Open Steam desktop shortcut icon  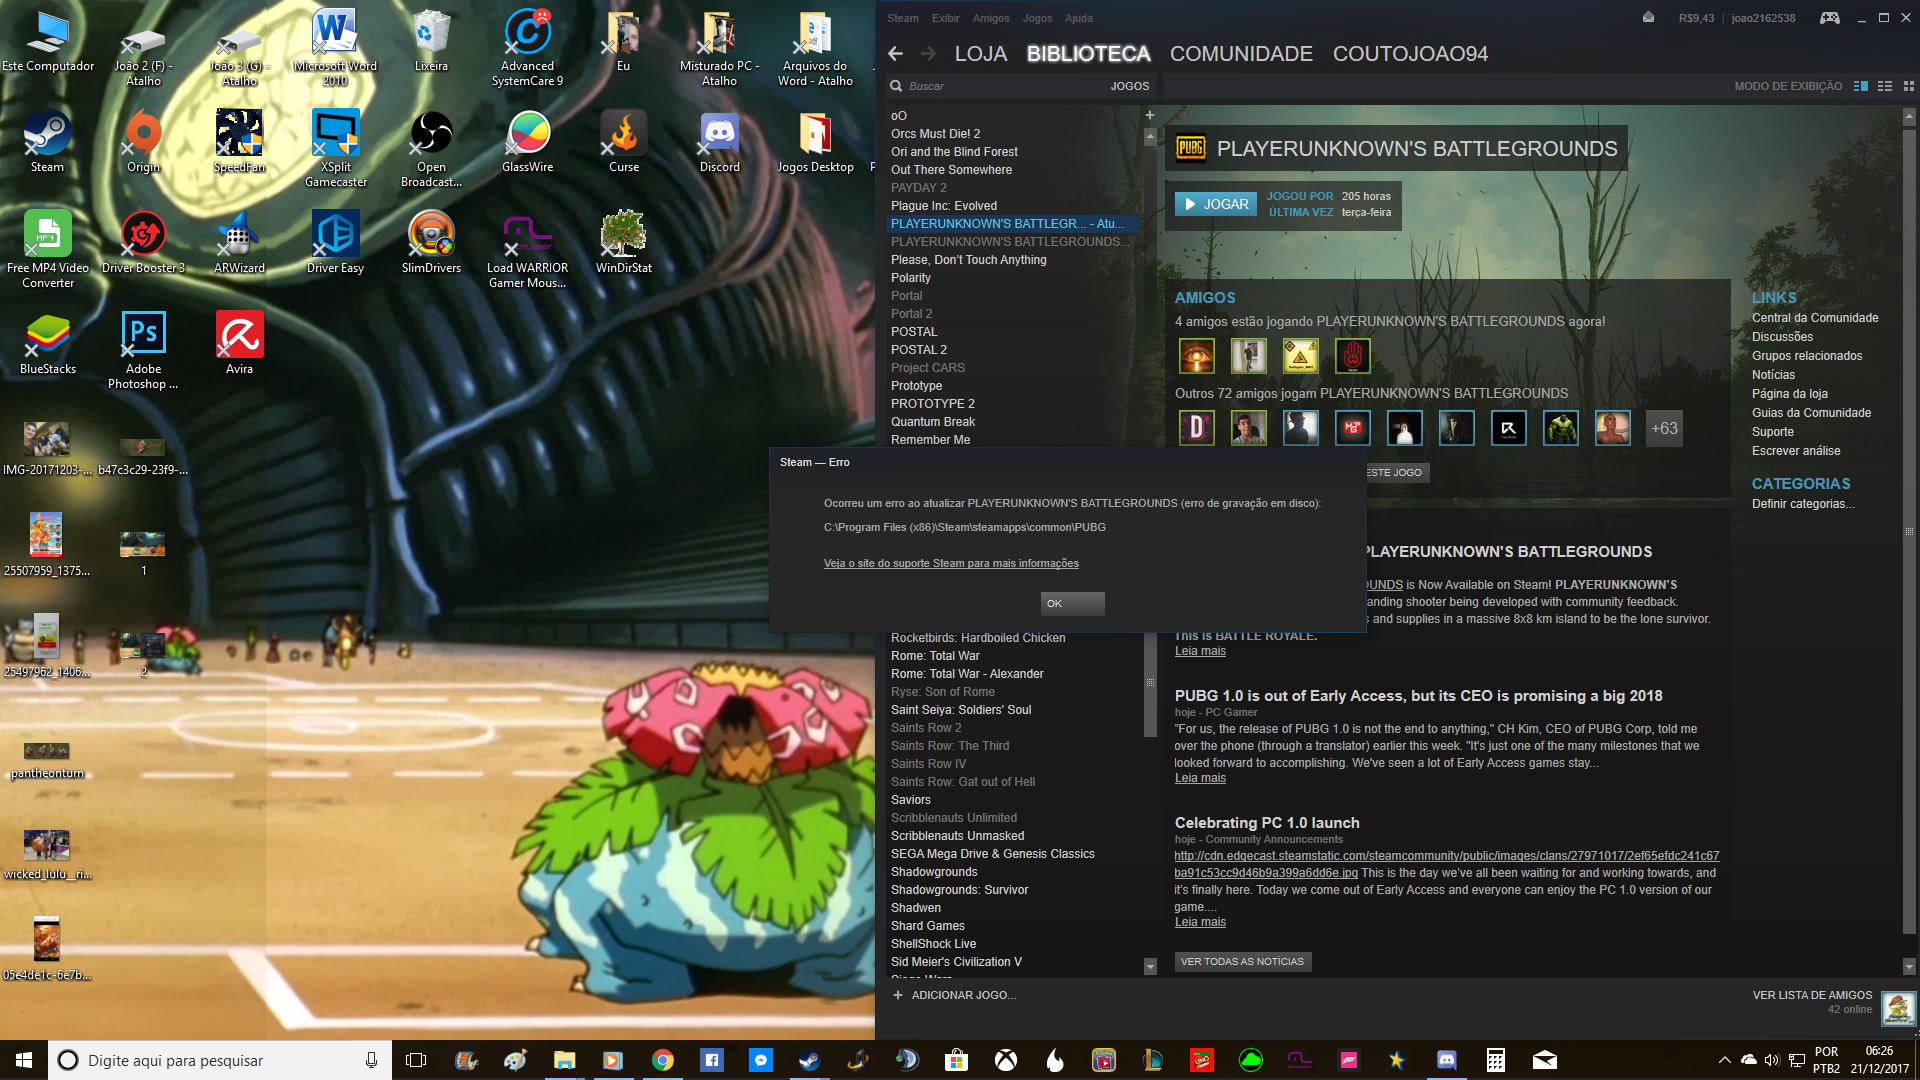click(47, 140)
